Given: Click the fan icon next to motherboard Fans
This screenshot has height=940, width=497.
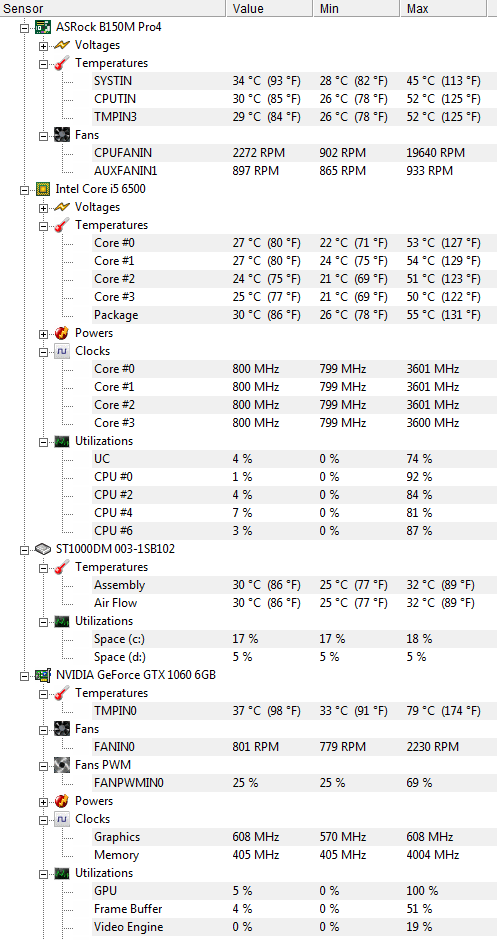Looking at the screenshot, I should point(62,135).
